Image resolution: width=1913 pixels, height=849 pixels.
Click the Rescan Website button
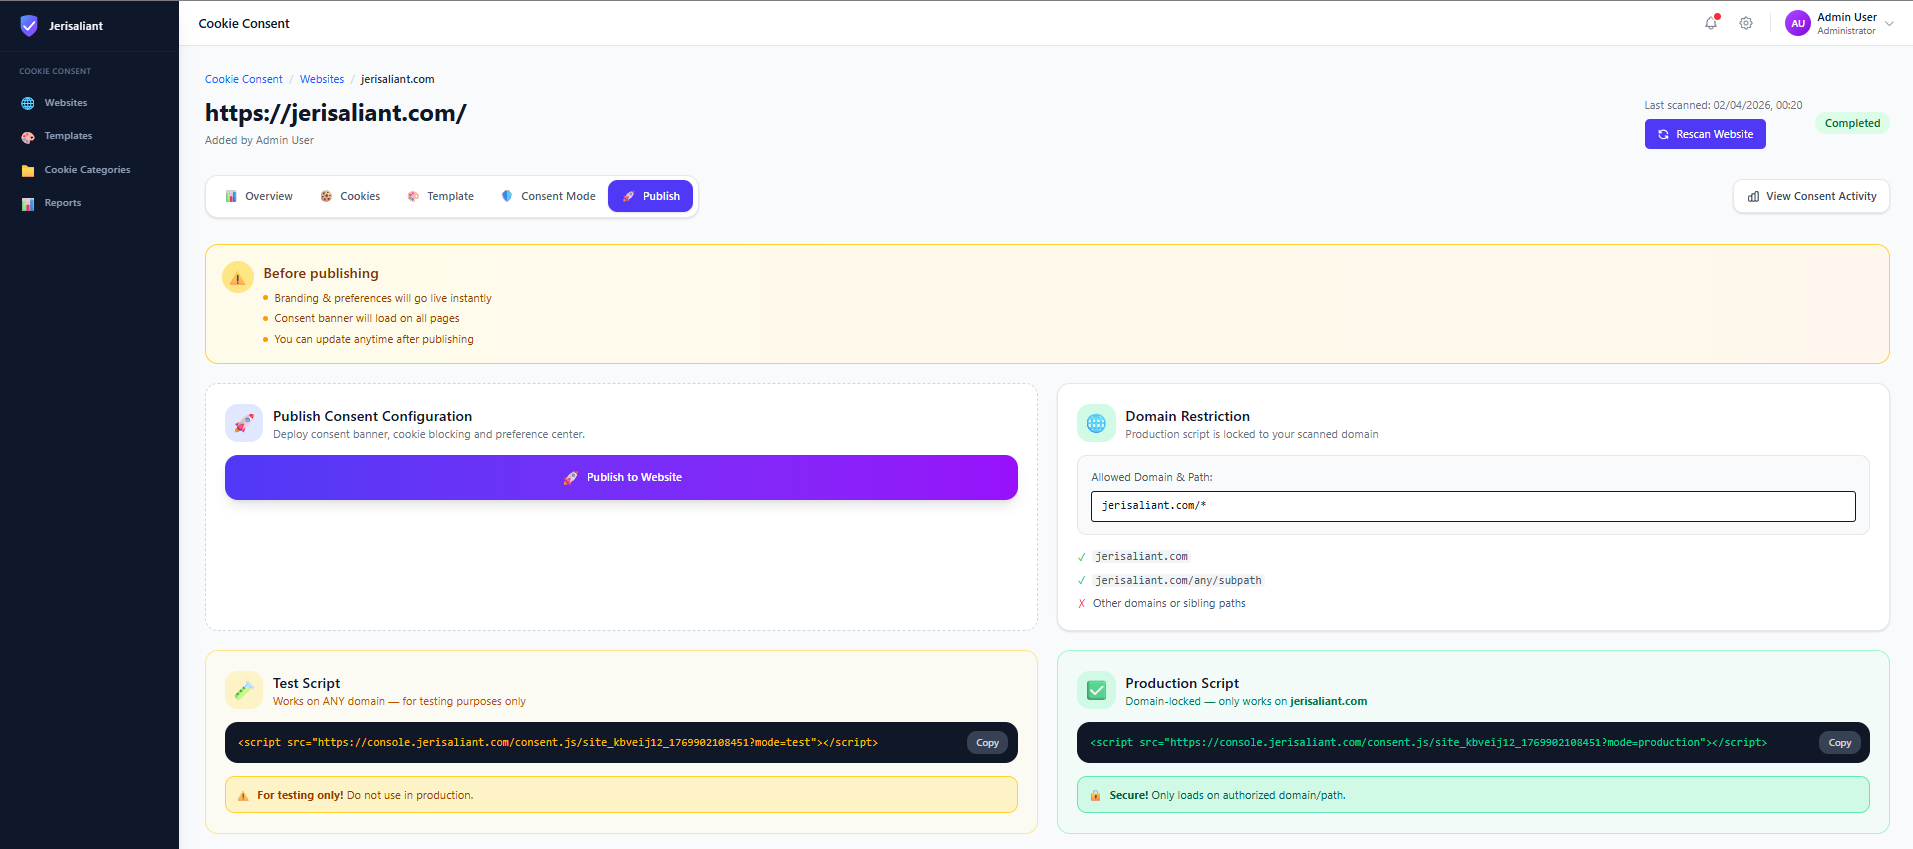click(x=1704, y=134)
